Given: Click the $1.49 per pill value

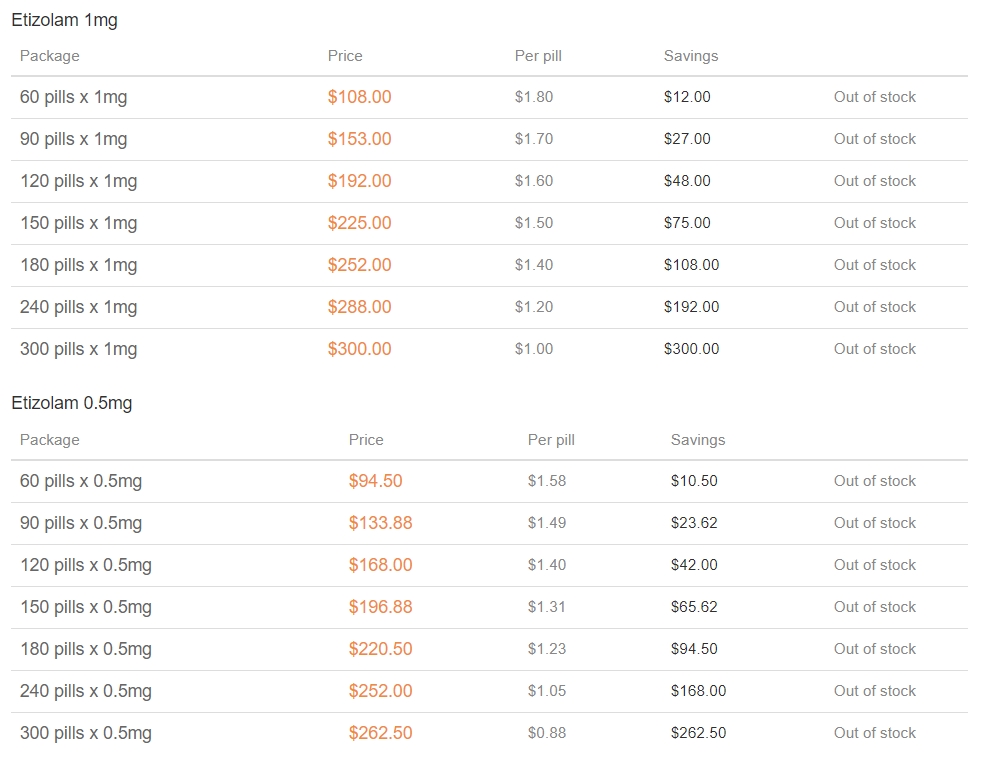Looking at the screenshot, I should pos(547,523).
